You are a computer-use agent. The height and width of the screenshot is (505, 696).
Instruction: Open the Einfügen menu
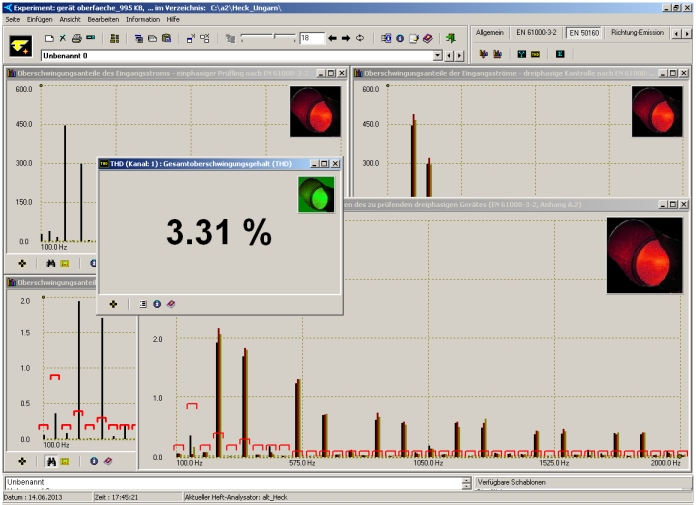[x=40, y=19]
